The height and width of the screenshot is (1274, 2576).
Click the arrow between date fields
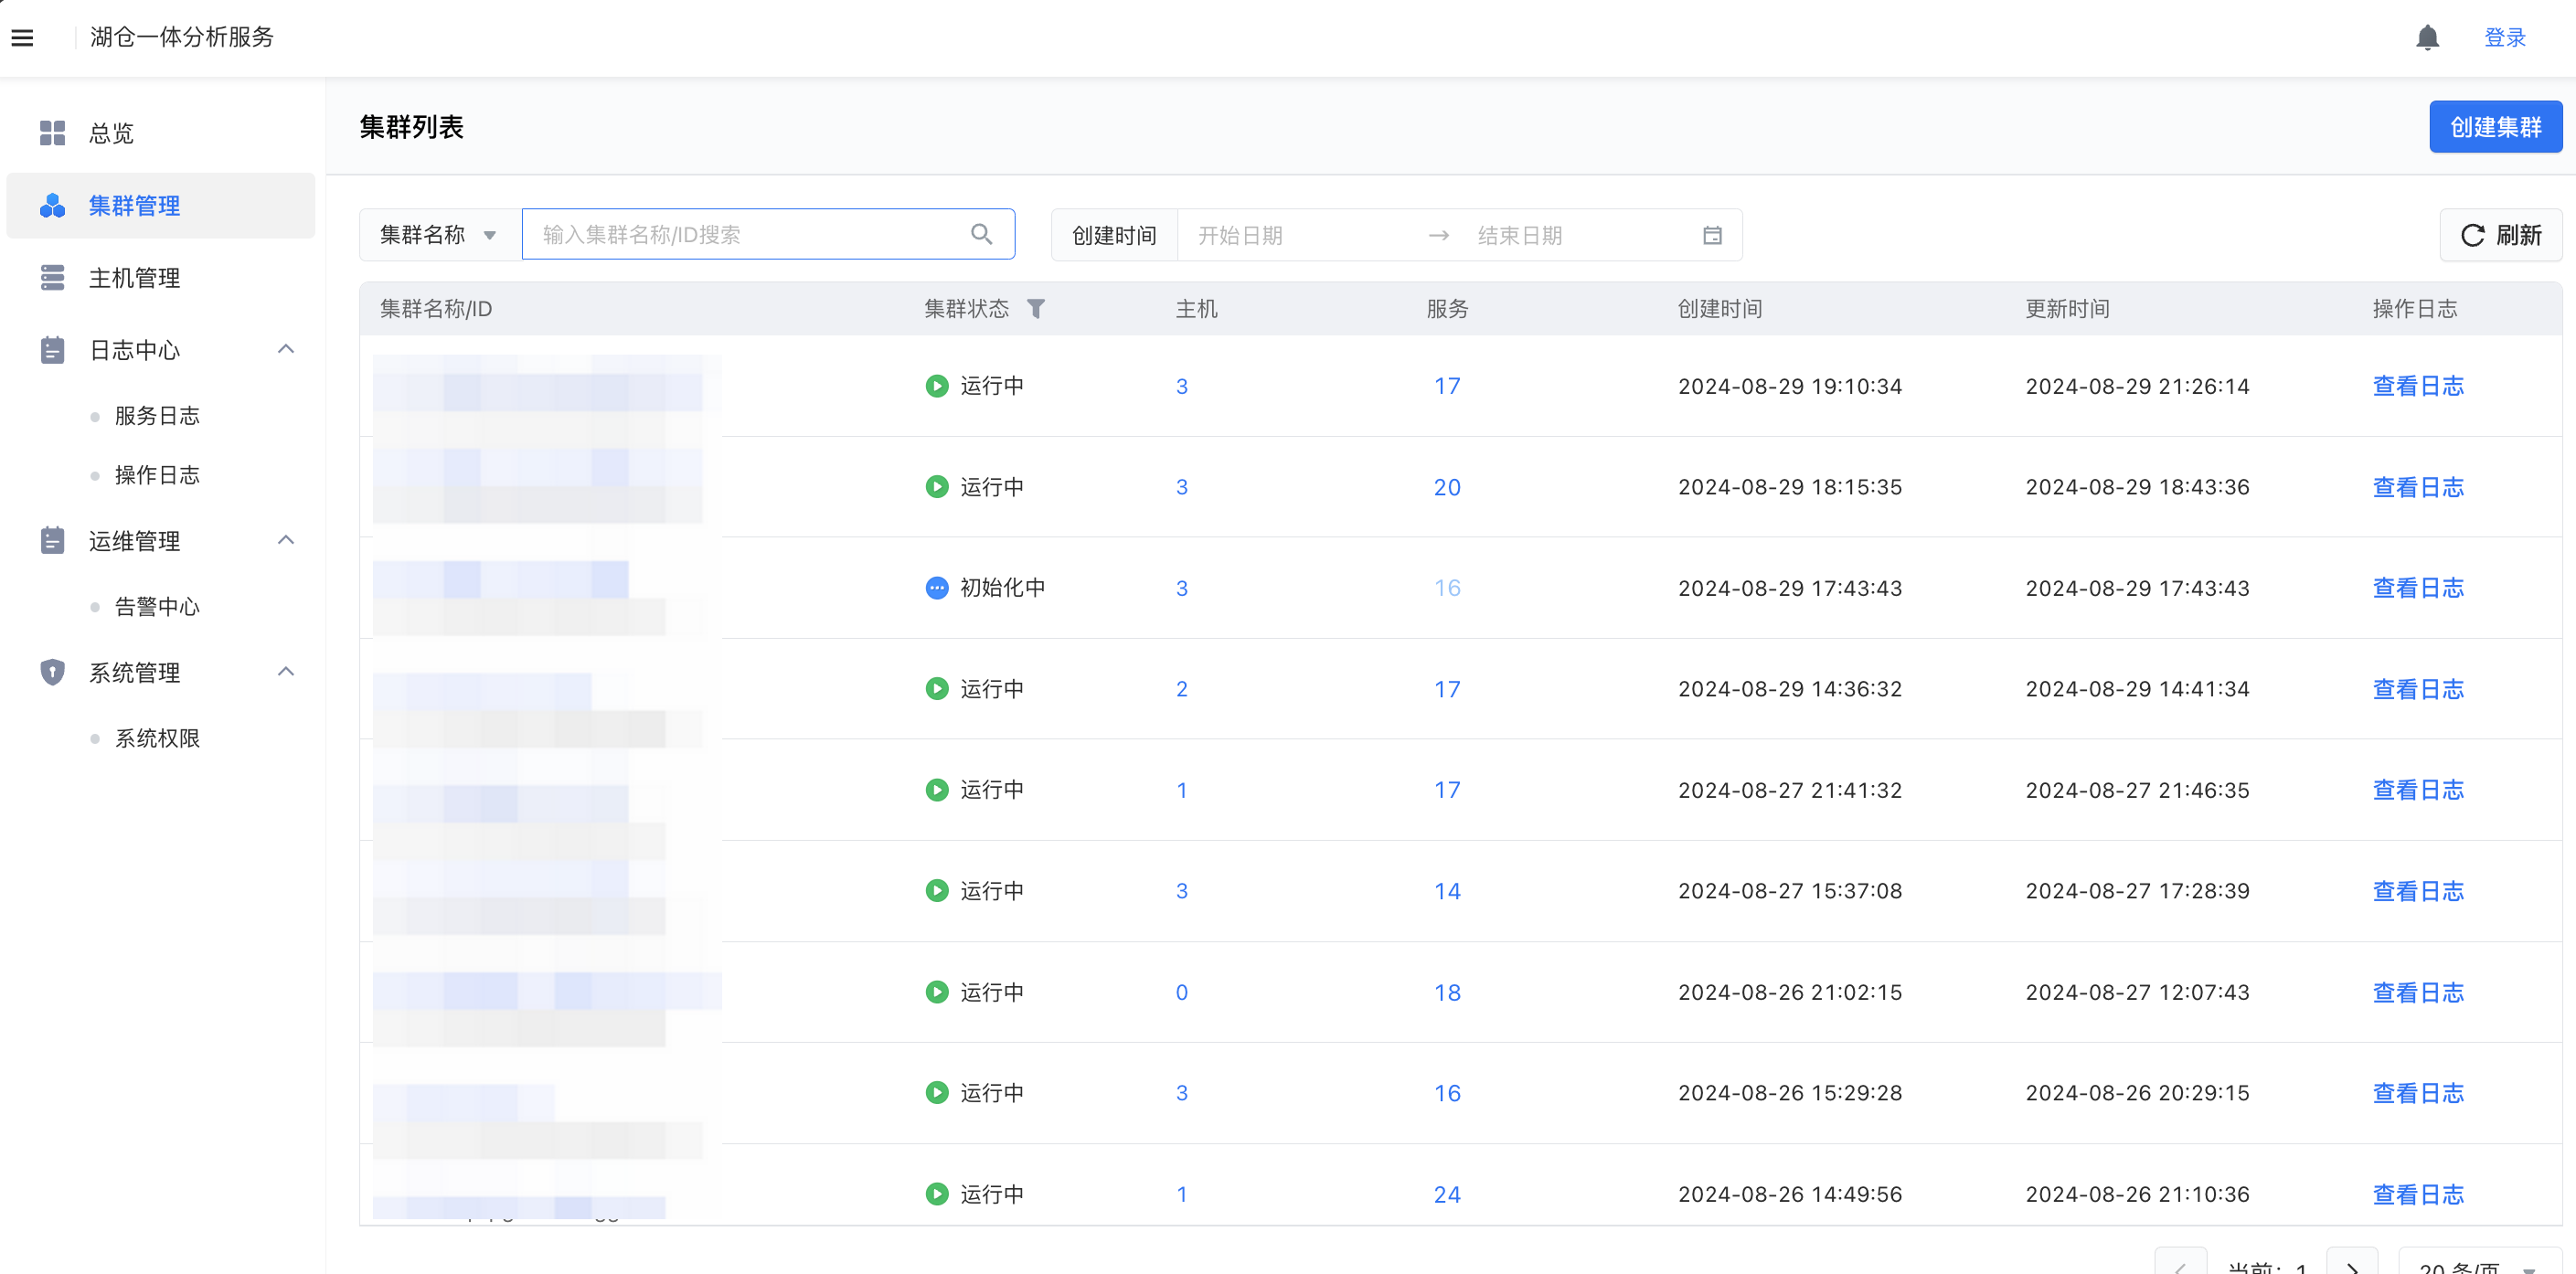pos(1439,235)
